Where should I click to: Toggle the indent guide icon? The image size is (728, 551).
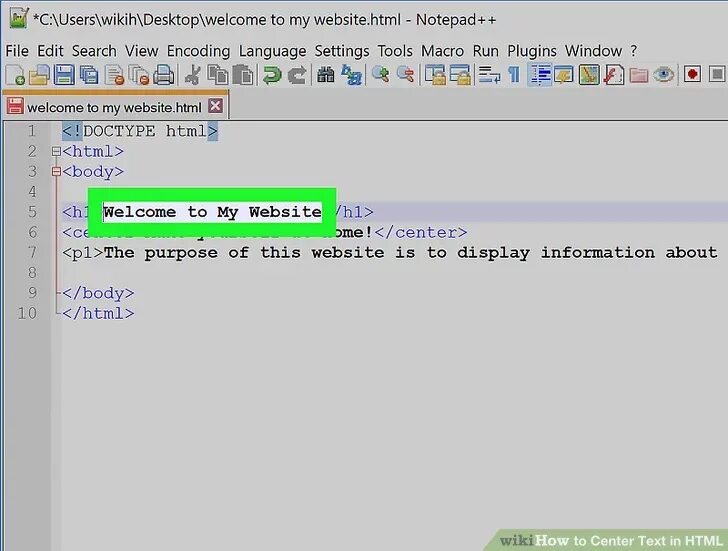[539, 75]
